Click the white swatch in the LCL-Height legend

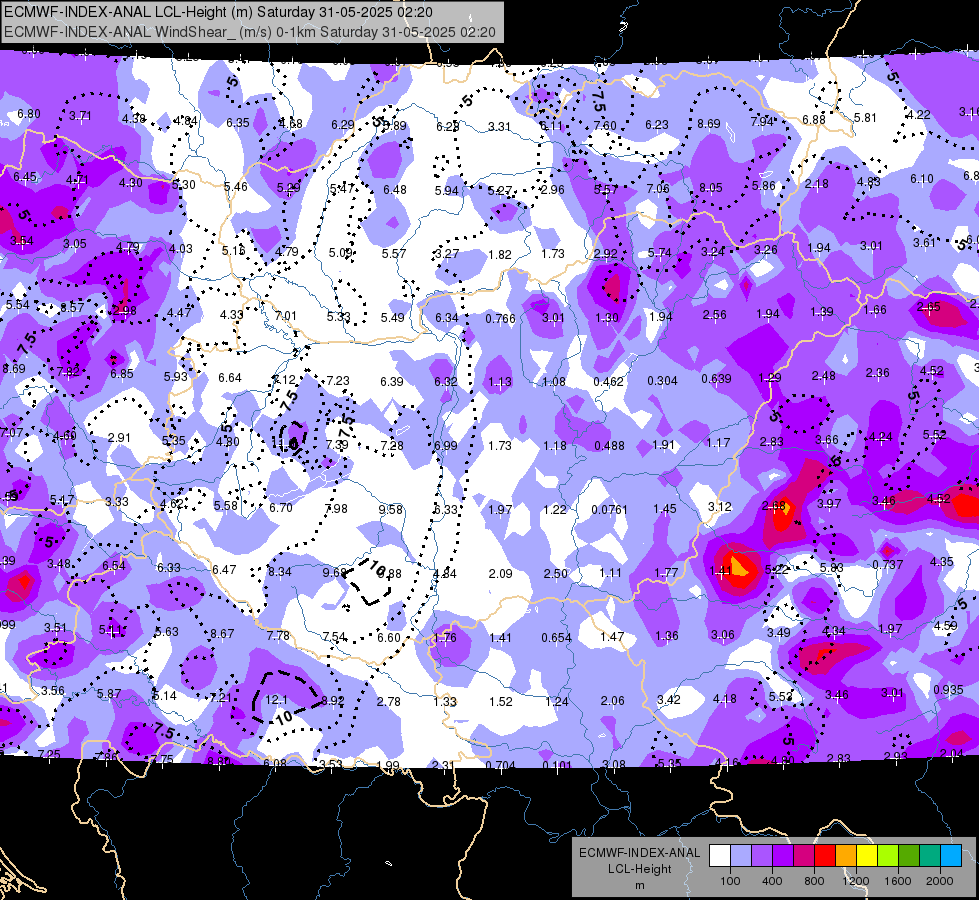720,856
